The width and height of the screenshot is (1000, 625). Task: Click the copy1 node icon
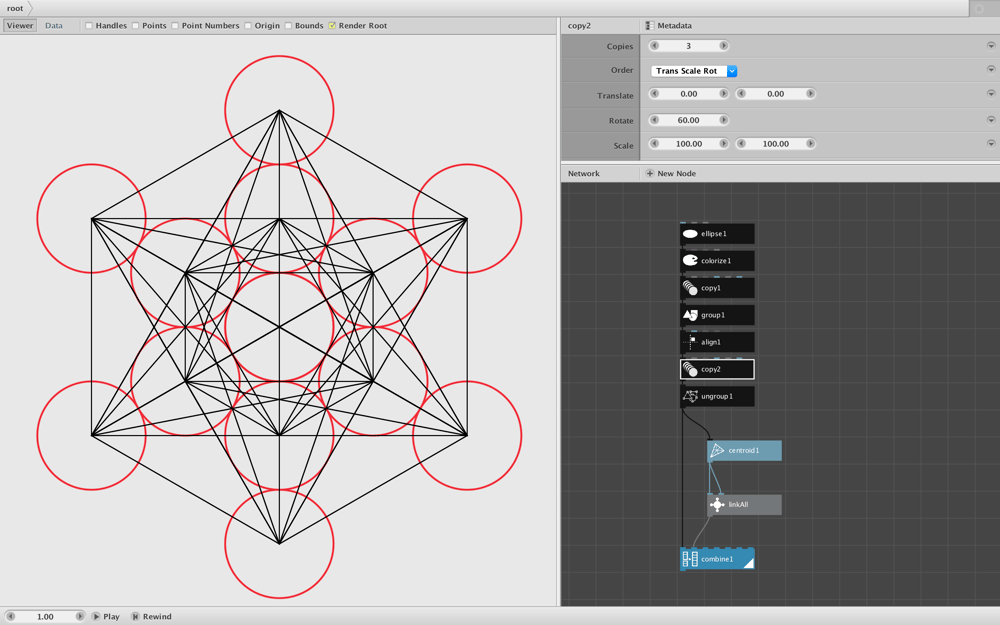[690, 288]
